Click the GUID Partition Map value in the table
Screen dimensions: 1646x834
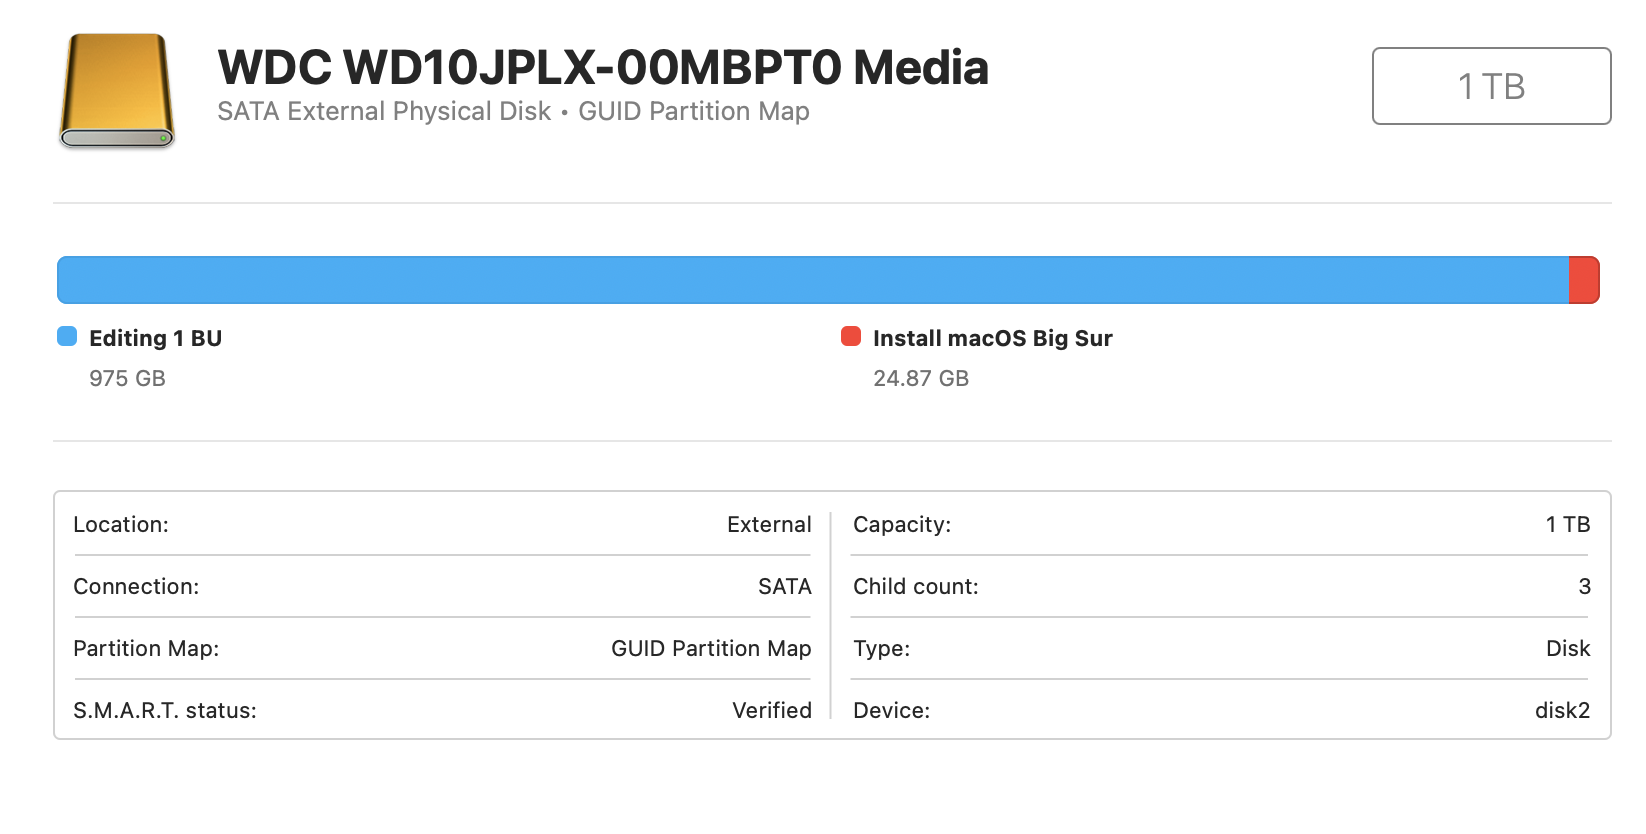[x=711, y=648]
